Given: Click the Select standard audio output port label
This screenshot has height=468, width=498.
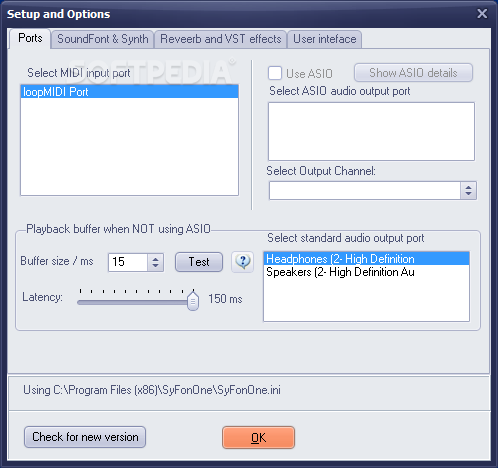Looking at the screenshot, I should [x=346, y=238].
